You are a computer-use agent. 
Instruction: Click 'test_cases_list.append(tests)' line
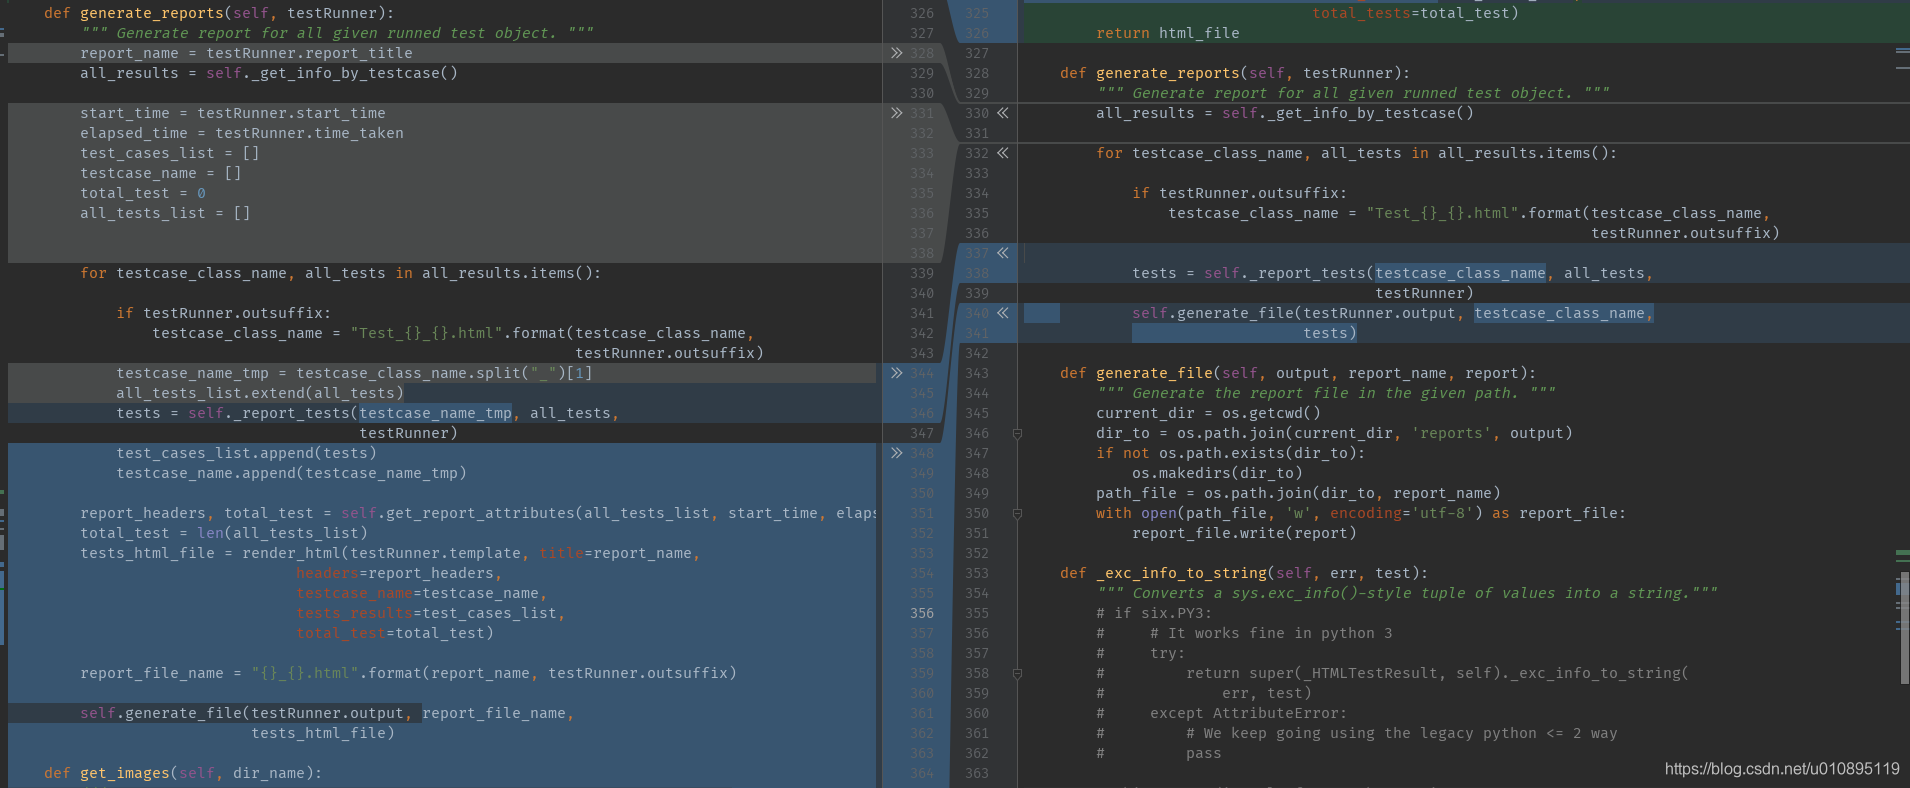point(246,453)
